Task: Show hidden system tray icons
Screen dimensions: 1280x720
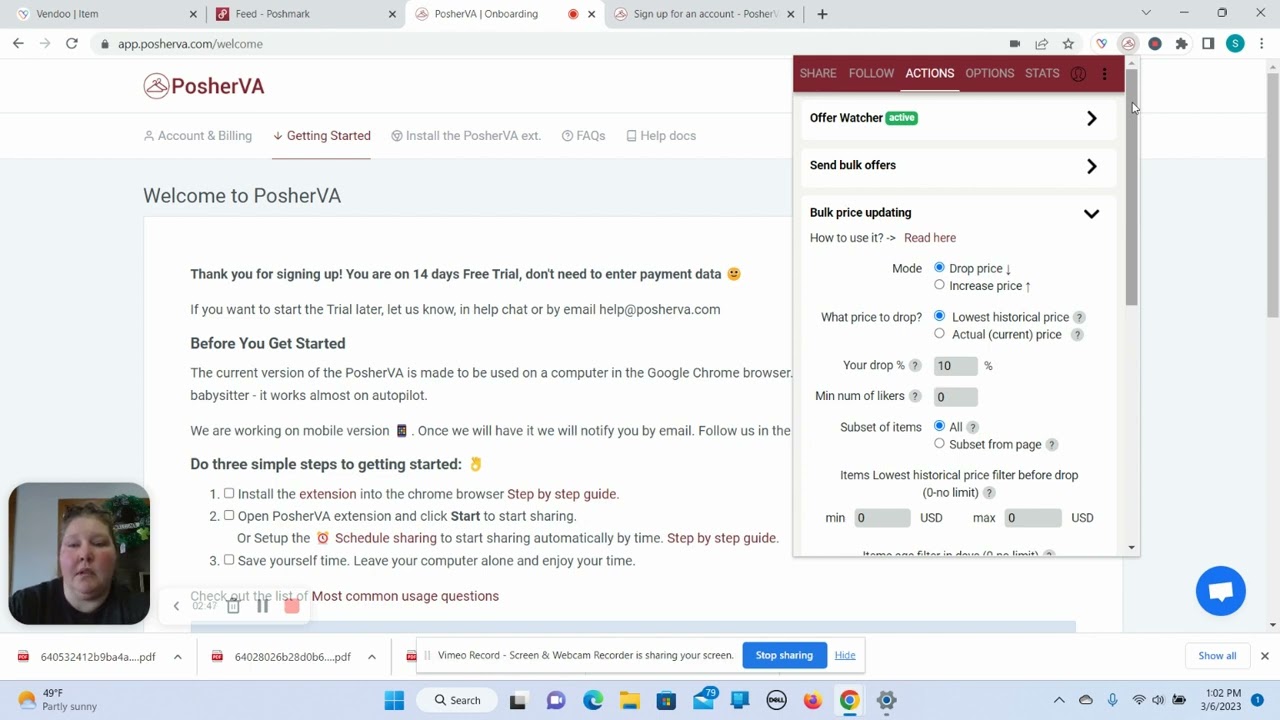Action: (x=1059, y=700)
